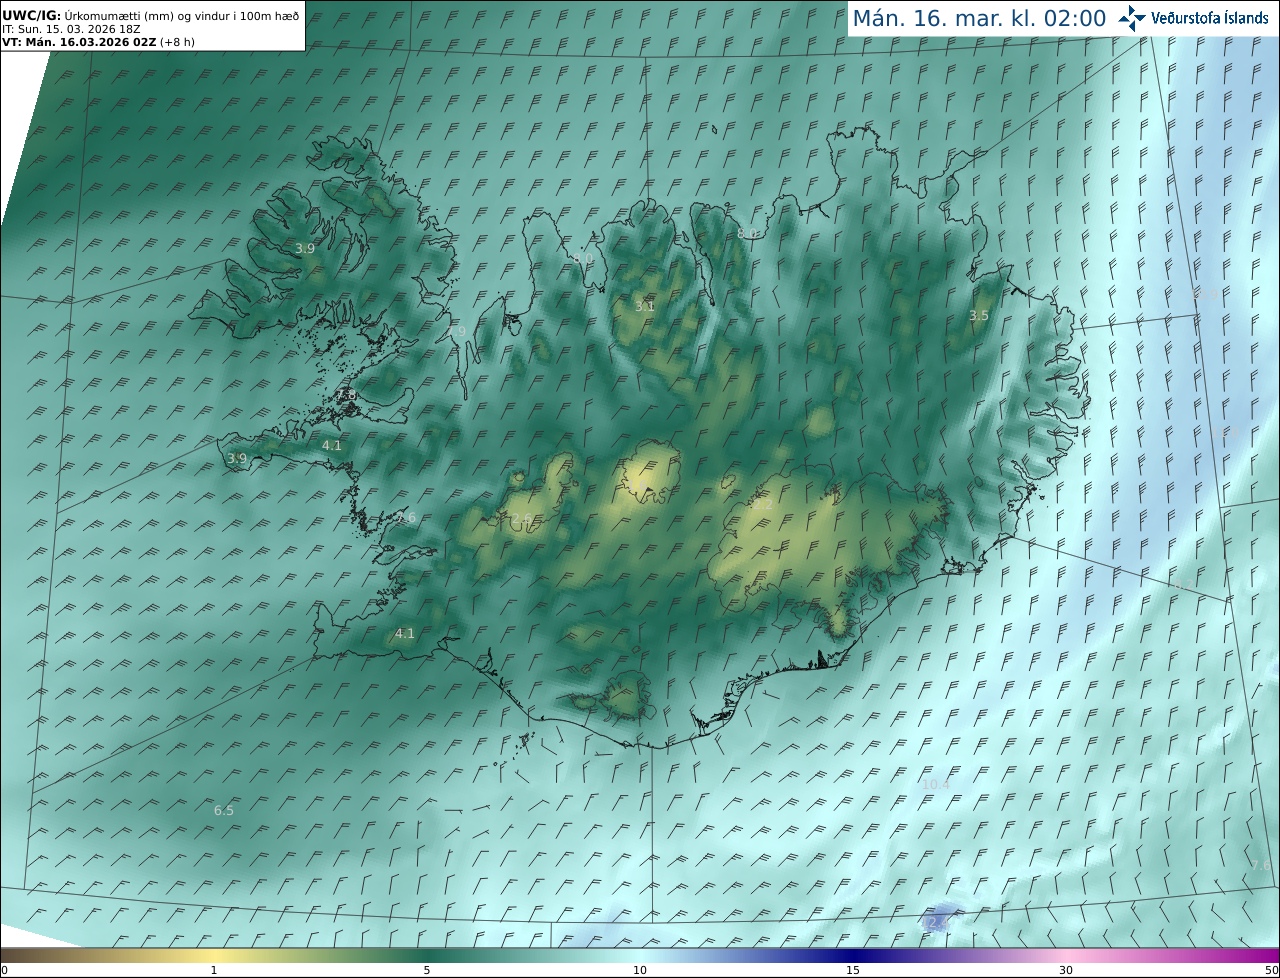Click the 30 tick label on the colorbar
This screenshot has width=1280, height=978.
point(1066,970)
